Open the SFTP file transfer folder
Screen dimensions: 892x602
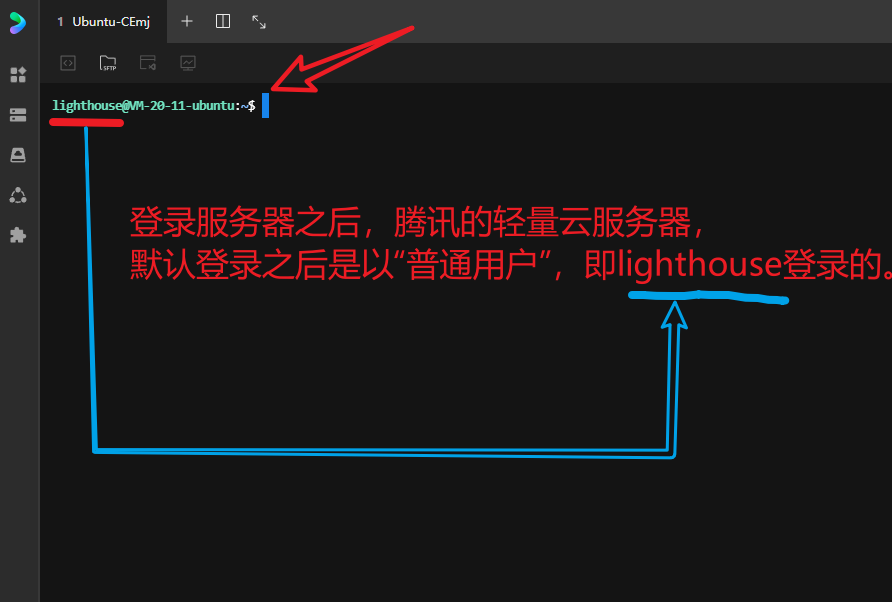pyautogui.click(x=108, y=63)
